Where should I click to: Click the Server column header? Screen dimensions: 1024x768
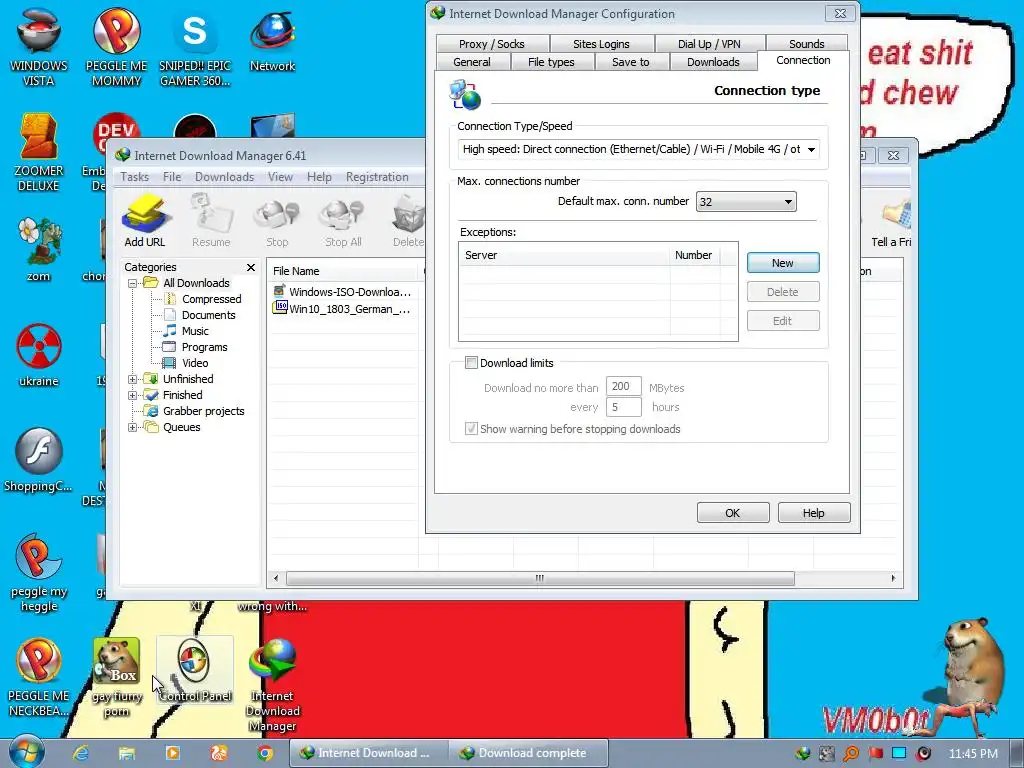click(565, 255)
